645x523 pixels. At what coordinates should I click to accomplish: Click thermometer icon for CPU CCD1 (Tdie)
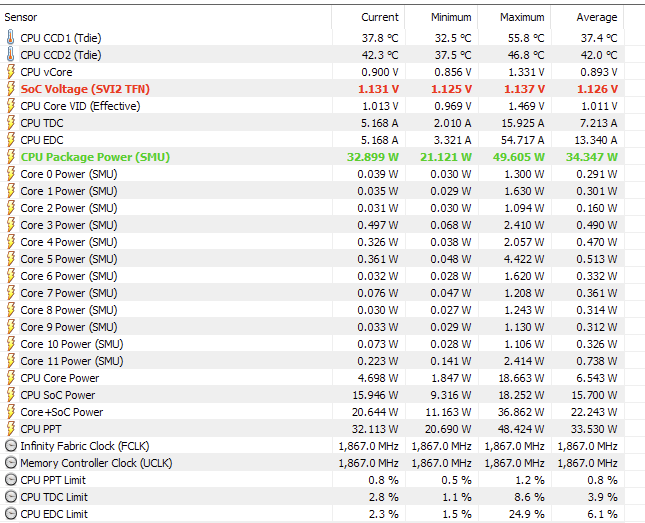coord(11,37)
